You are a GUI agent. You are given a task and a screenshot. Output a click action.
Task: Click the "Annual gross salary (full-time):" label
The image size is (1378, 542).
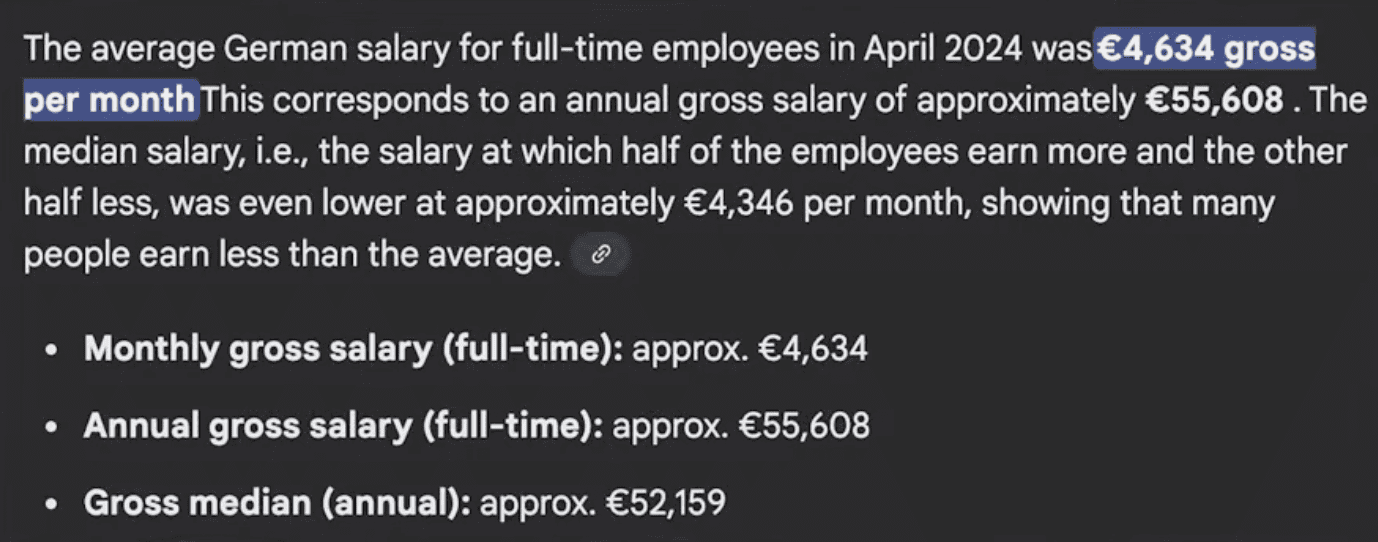(343, 426)
